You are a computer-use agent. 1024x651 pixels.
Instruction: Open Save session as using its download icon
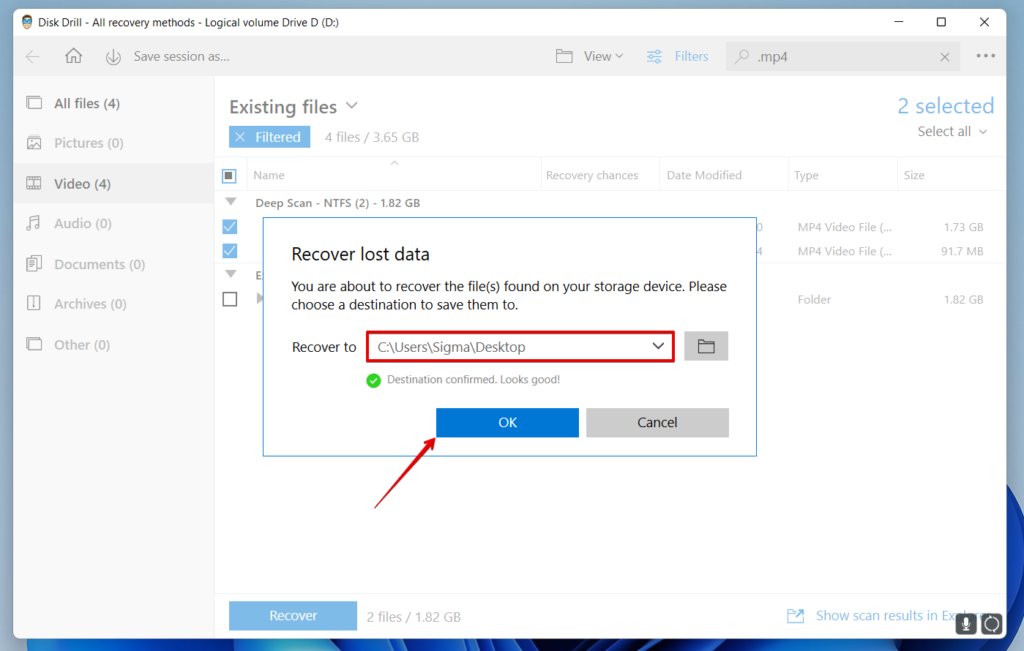pos(112,56)
